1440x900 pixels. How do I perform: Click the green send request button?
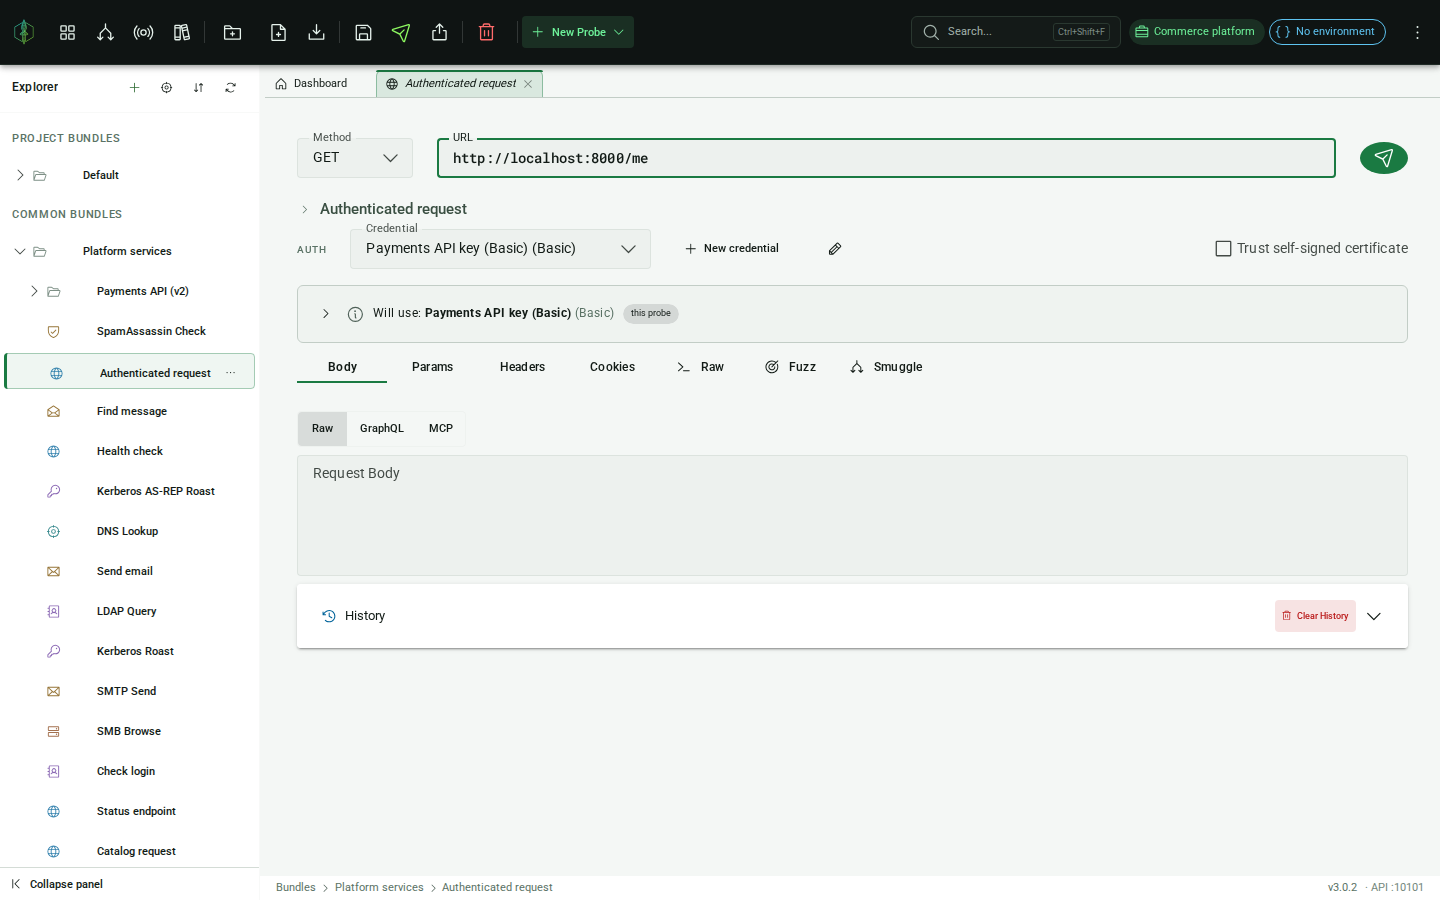tap(1383, 158)
